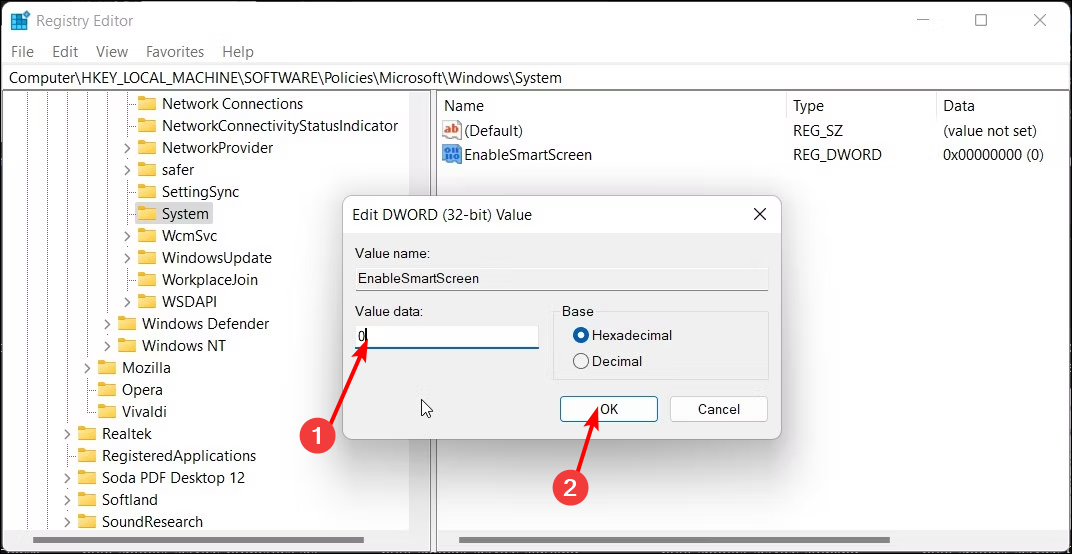Click the Value name field EnableSmartScreen
1072x554 pixels.
pos(561,278)
